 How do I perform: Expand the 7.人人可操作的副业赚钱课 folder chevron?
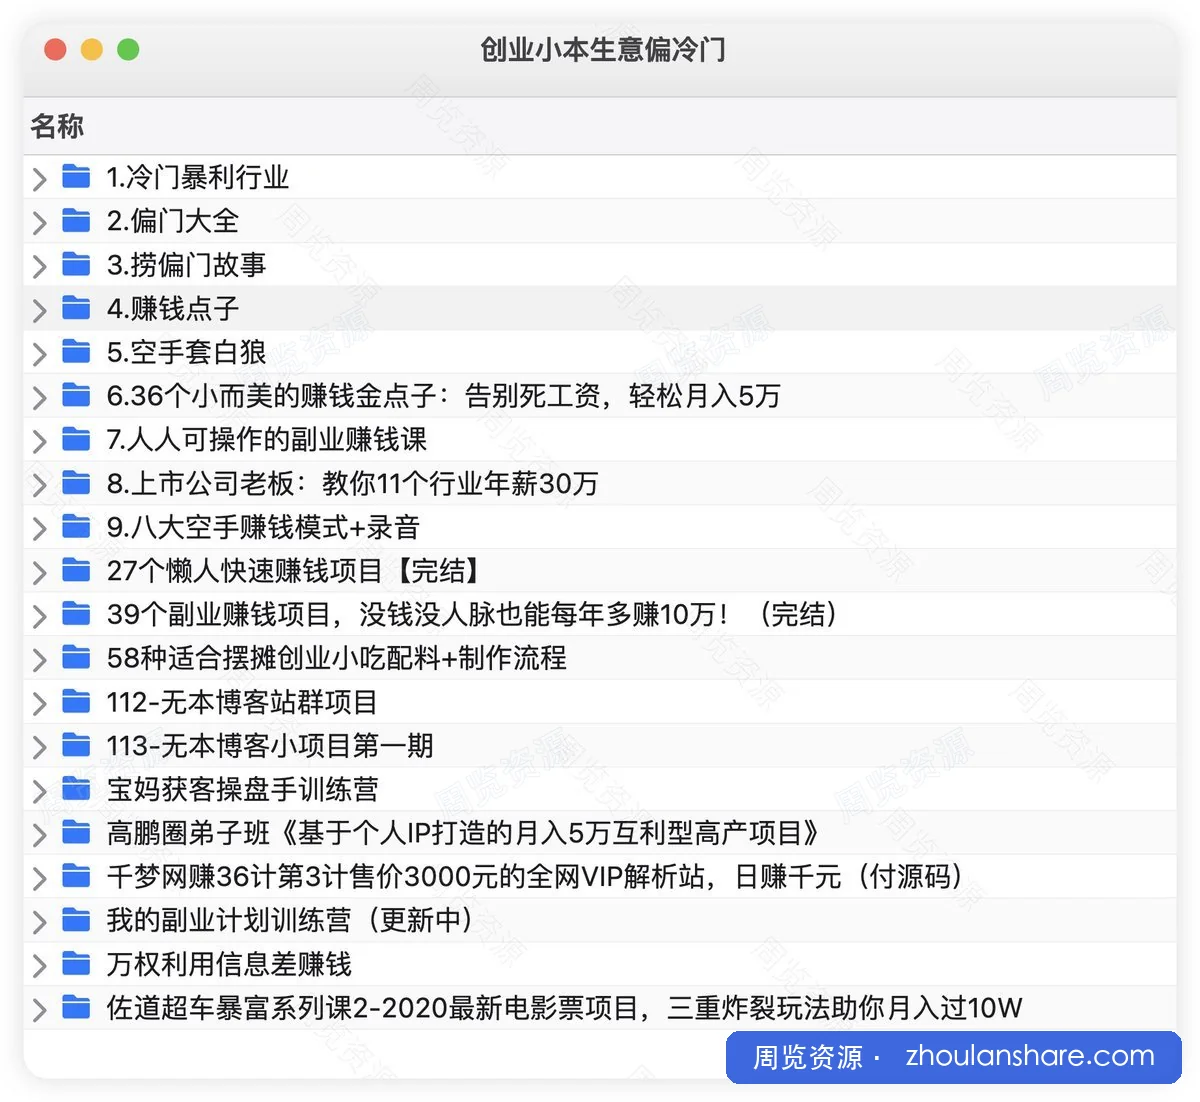coord(39,441)
